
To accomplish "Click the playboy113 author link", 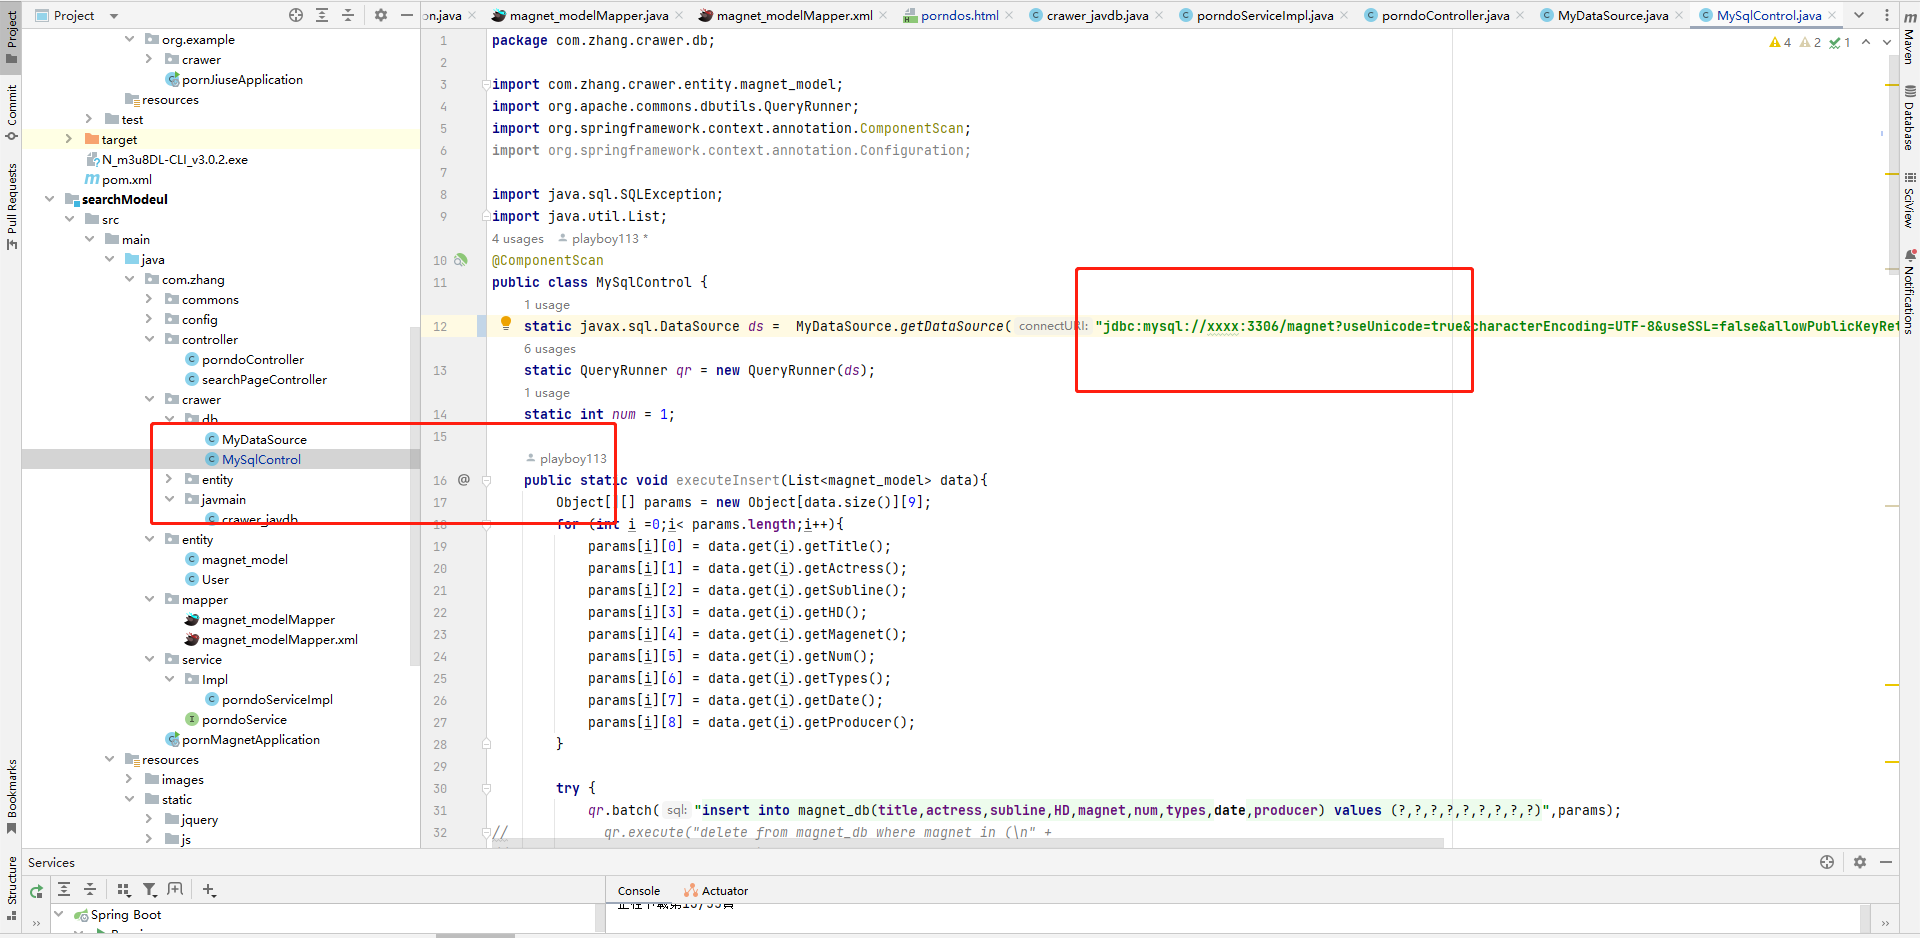I will pos(572,458).
